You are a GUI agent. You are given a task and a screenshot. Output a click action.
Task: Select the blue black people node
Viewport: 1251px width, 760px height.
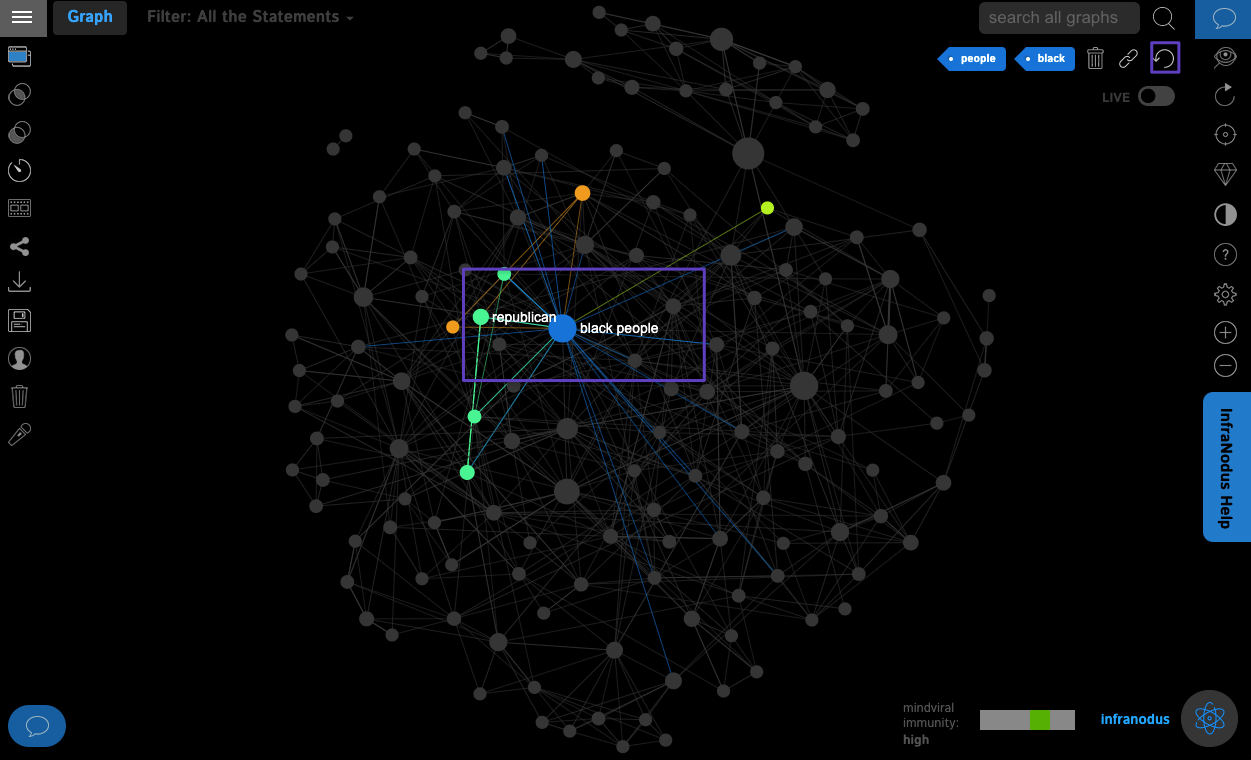[562, 328]
